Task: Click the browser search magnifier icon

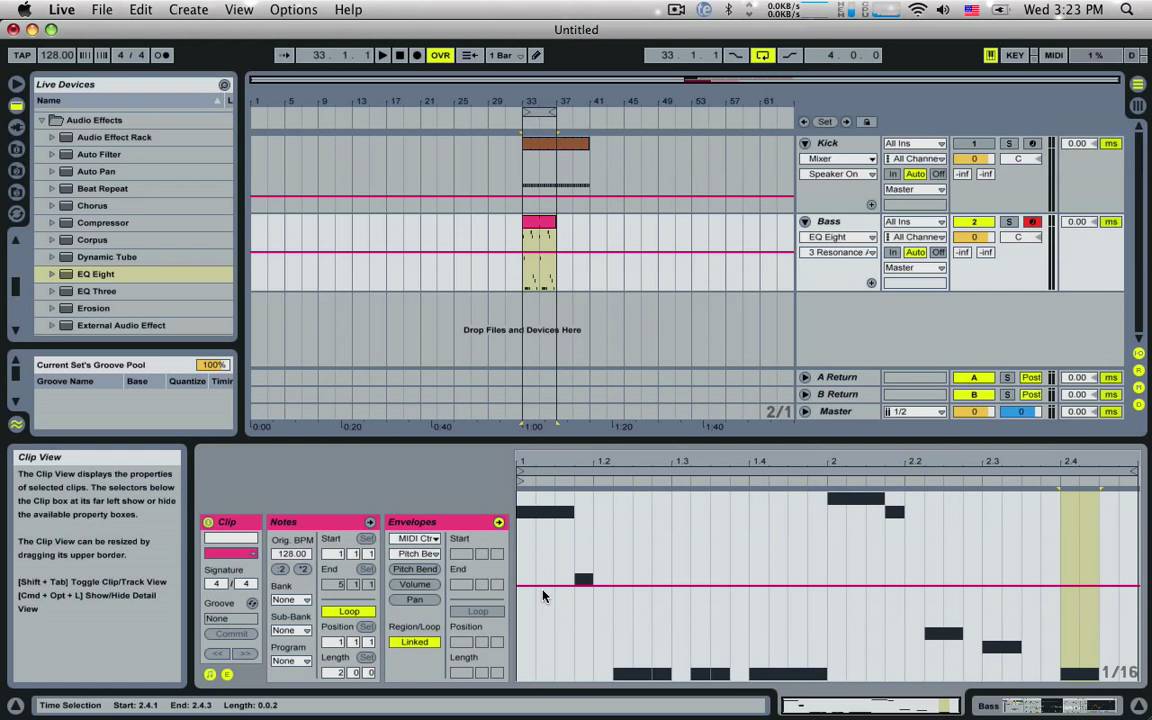Action: click(224, 84)
